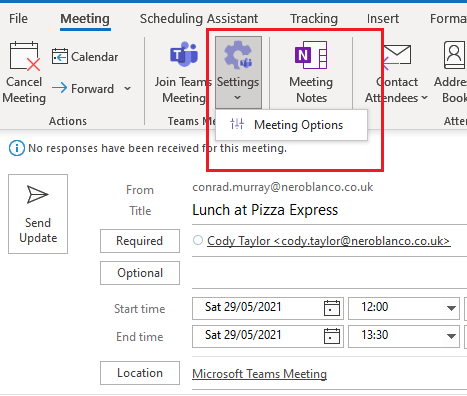Click the Cancel Meeting icon
467x396 pixels.
(24, 56)
